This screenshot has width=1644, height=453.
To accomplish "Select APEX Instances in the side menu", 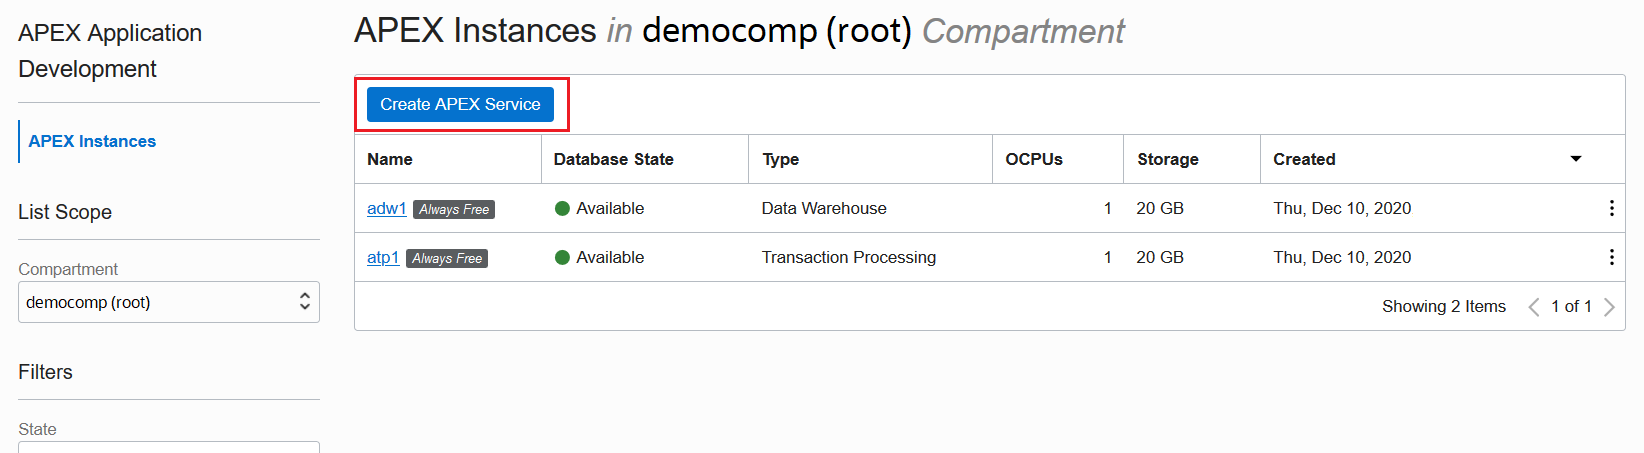I will 92,141.
